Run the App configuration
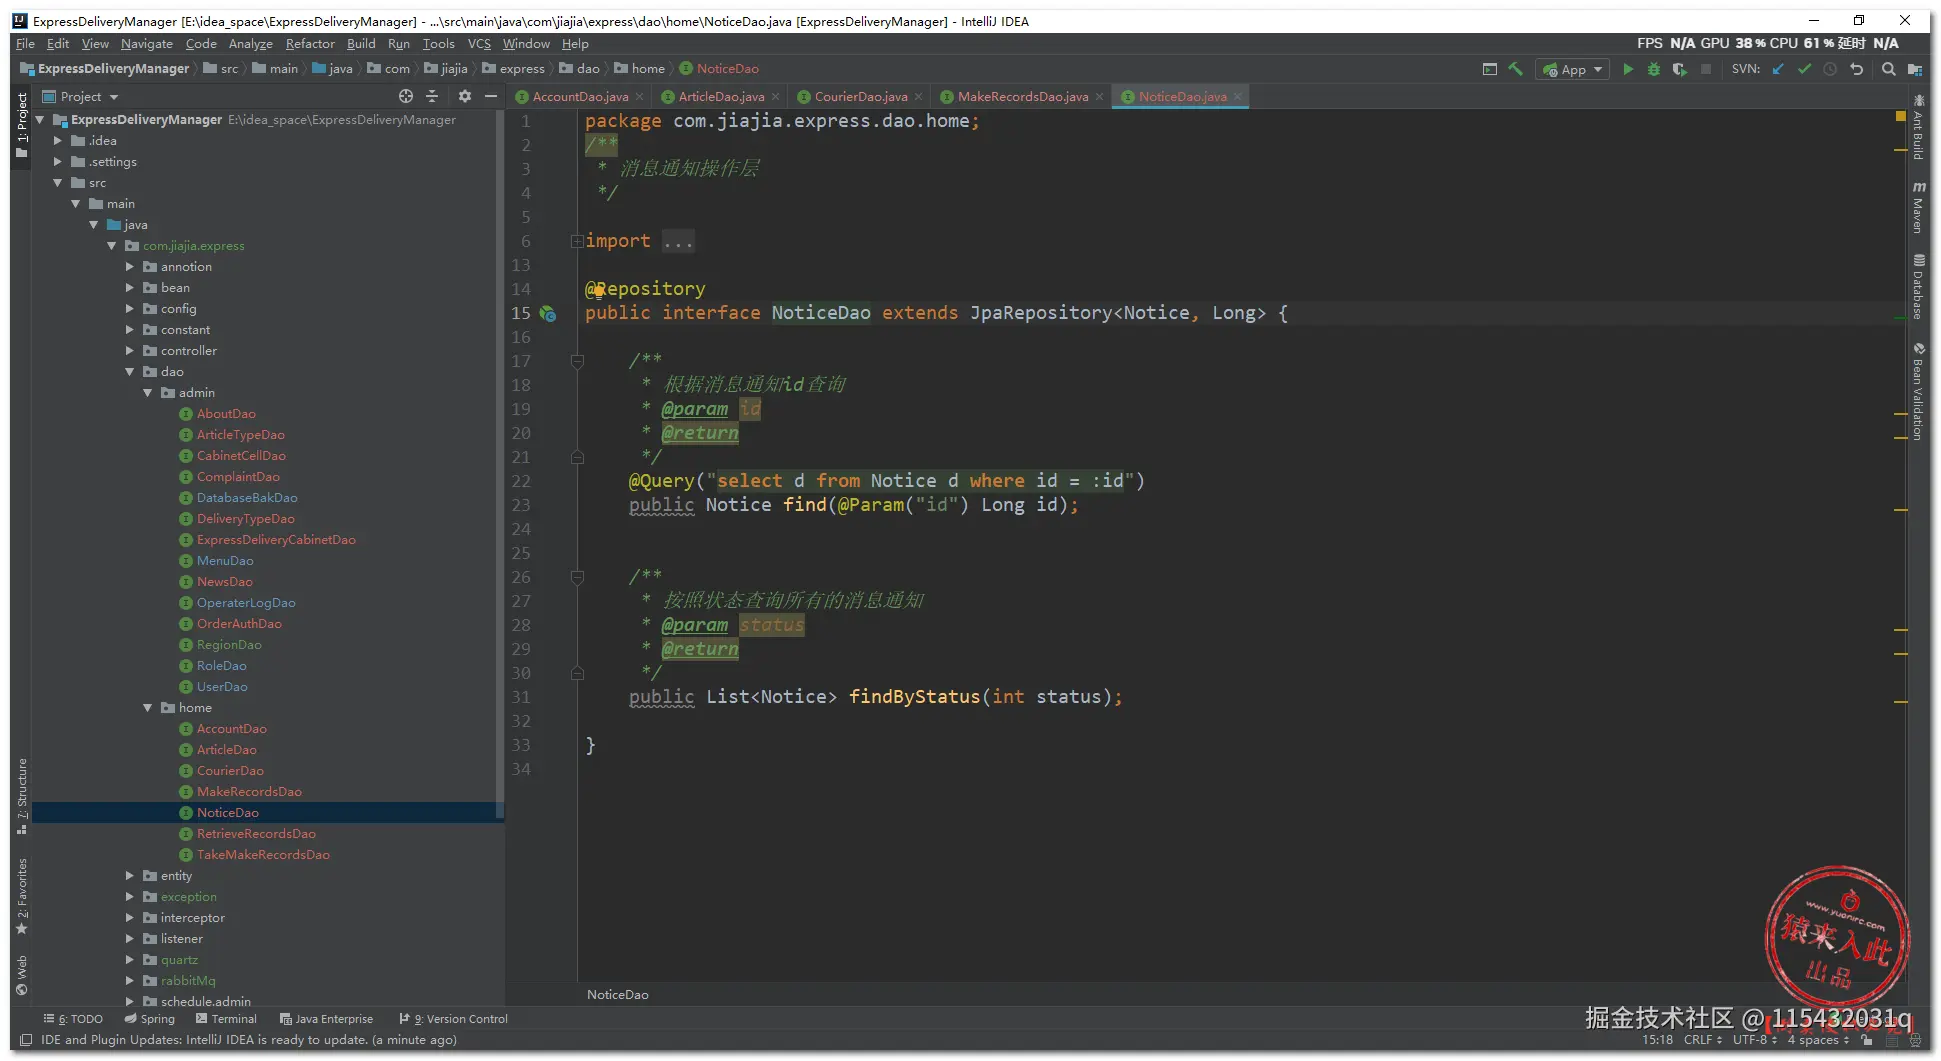 coord(1628,69)
